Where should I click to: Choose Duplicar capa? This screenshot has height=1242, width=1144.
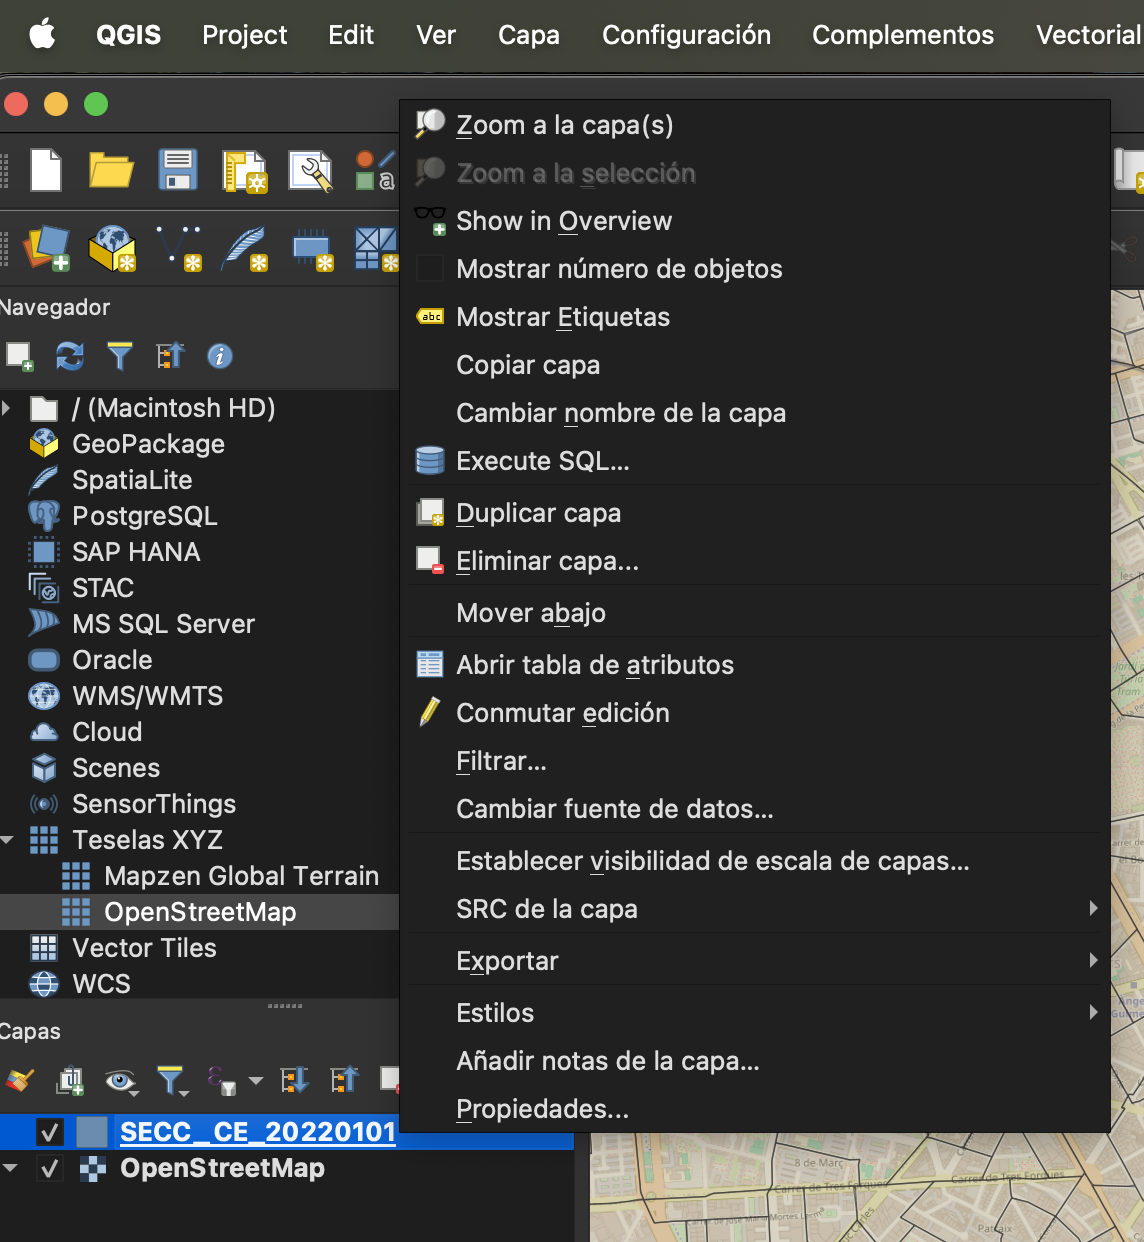(755, 513)
